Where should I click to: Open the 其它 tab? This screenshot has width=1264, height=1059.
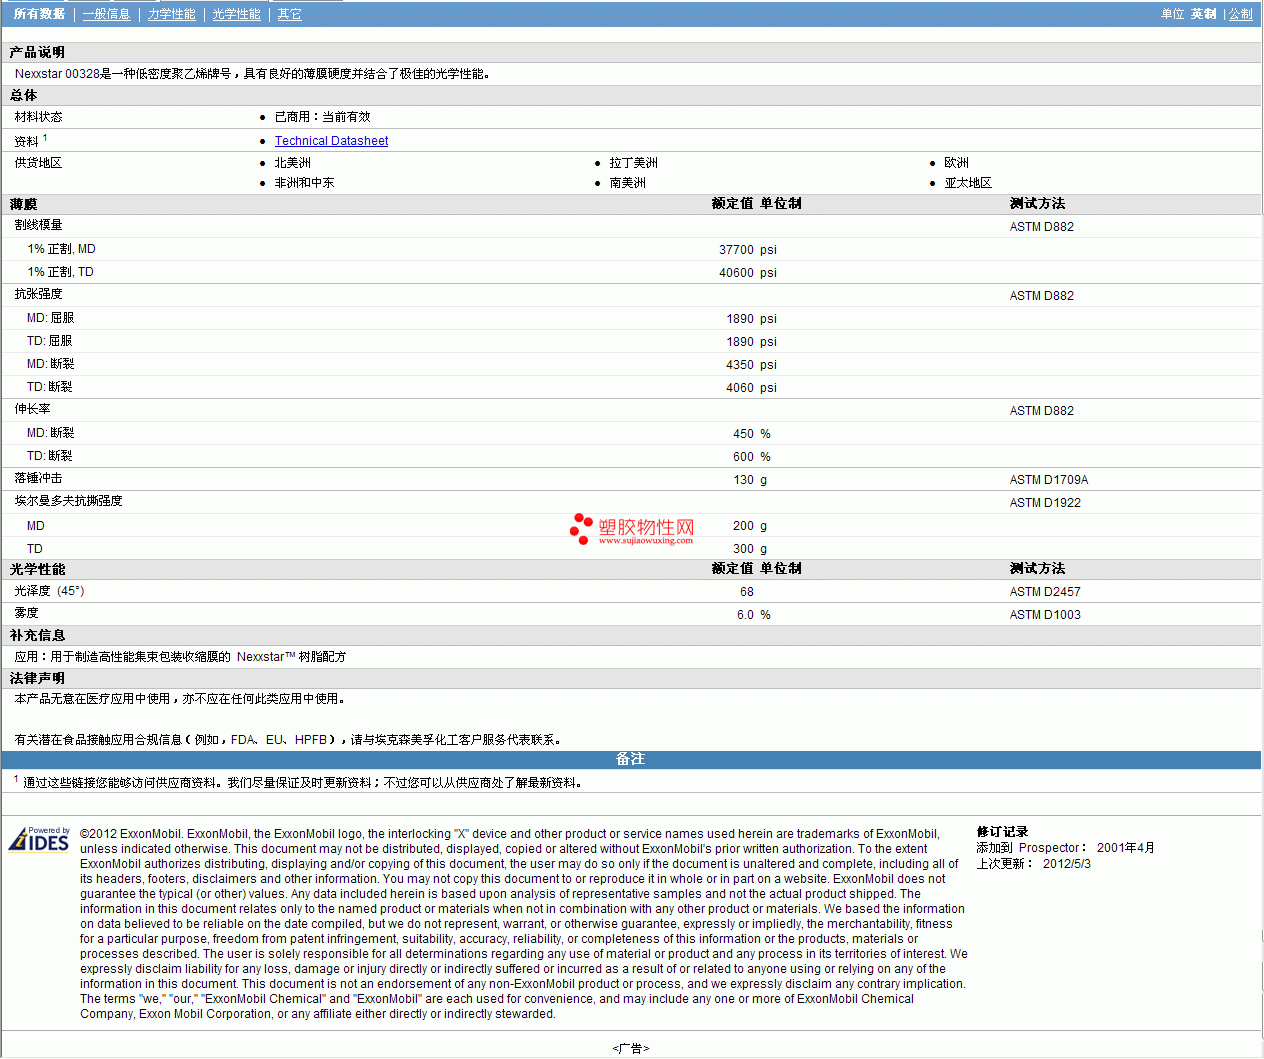tap(290, 14)
